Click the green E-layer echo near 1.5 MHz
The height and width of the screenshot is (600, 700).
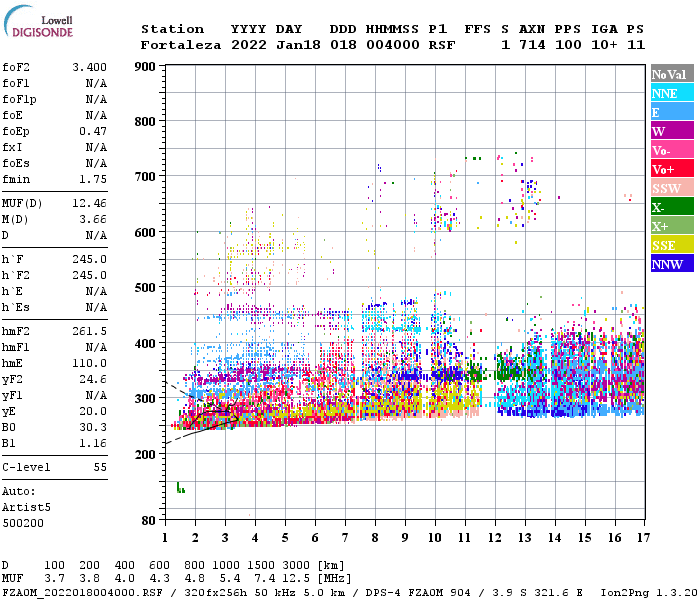pyautogui.click(x=180, y=488)
